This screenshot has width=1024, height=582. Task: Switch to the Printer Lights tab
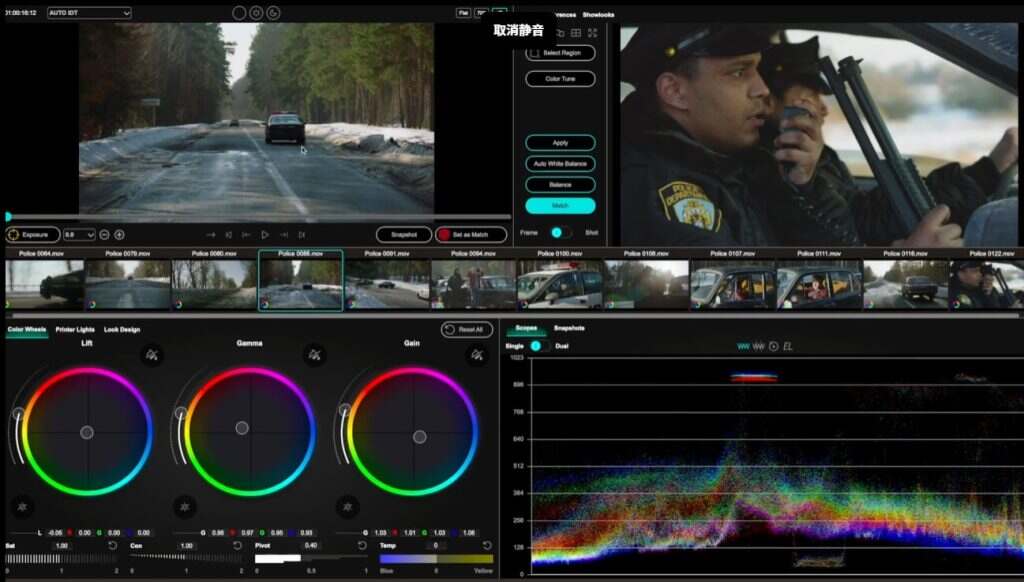pos(76,329)
